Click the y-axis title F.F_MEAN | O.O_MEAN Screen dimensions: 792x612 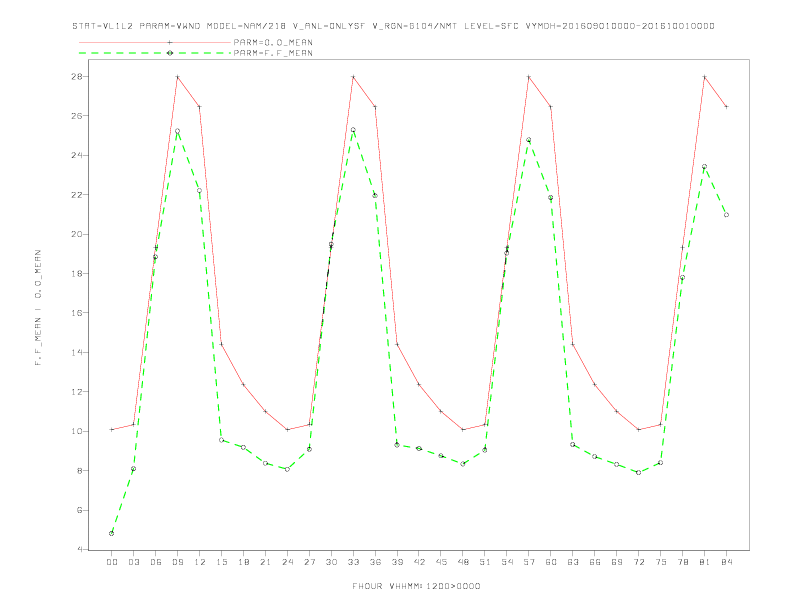pyautogui.click(x=38, y=308)
